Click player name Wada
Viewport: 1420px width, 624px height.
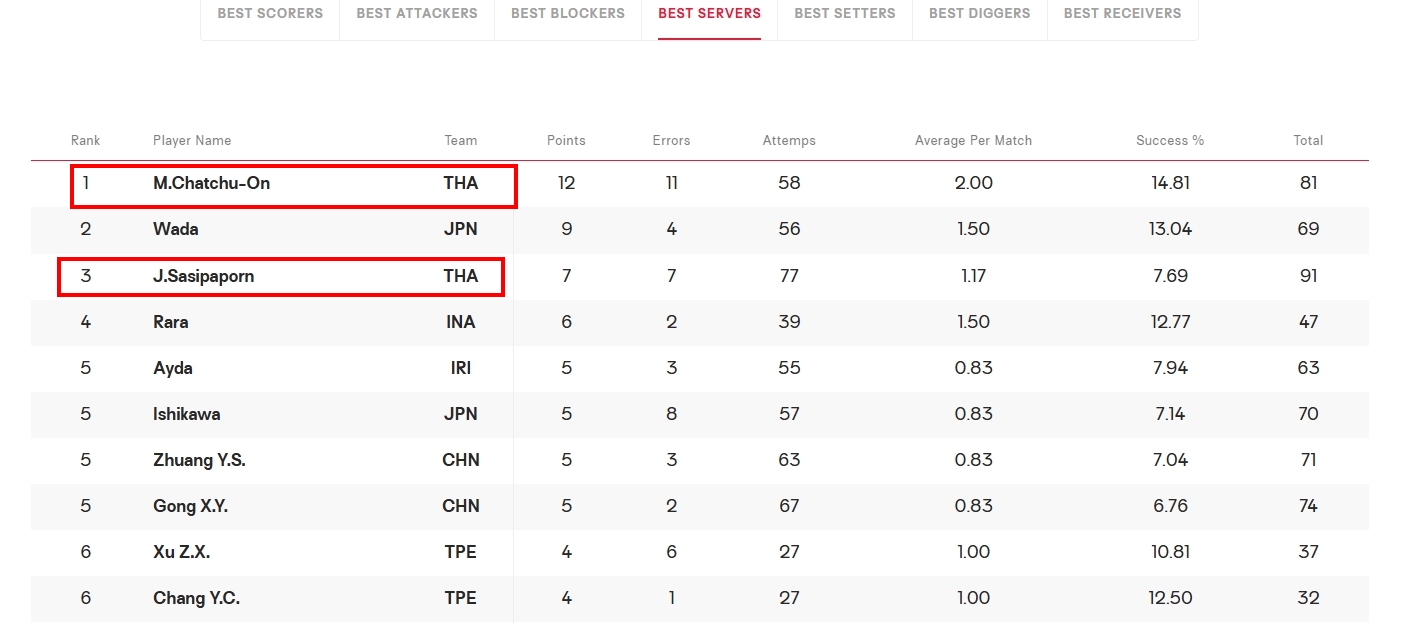pyautogui.click(x=176, y=229)
